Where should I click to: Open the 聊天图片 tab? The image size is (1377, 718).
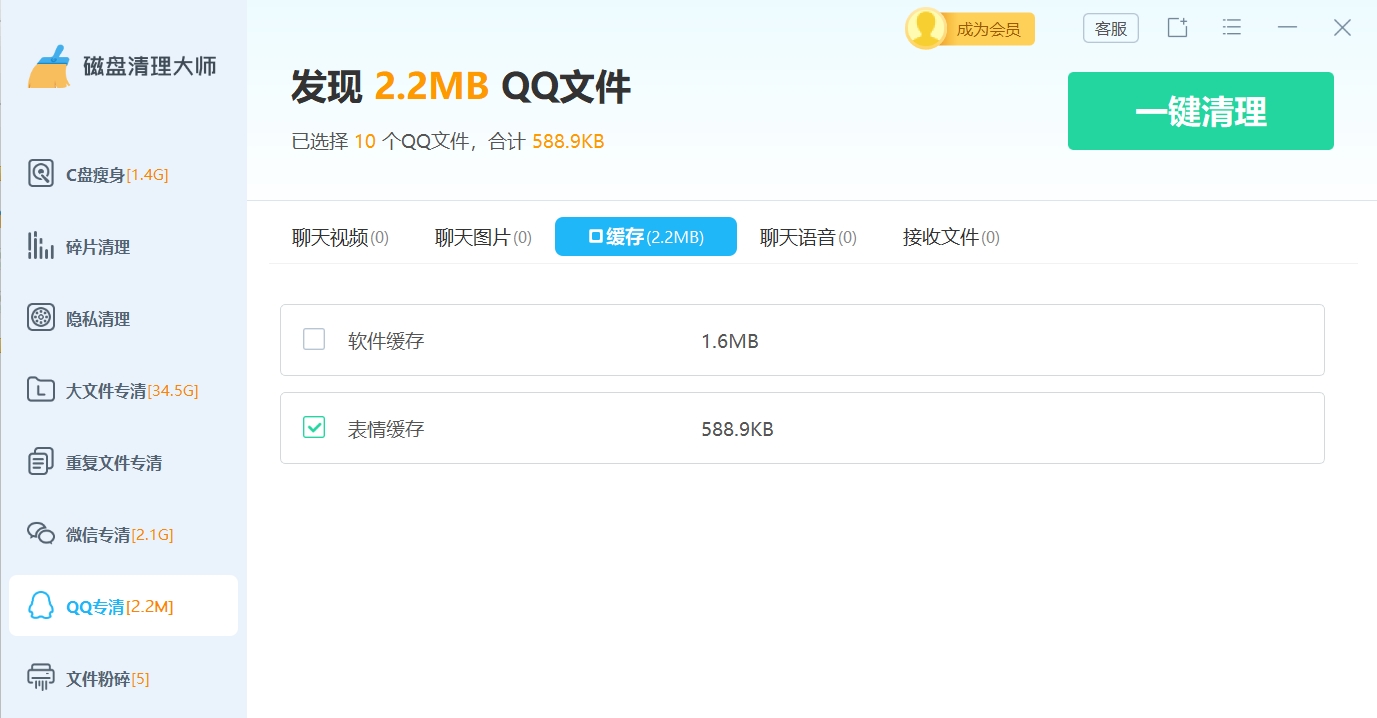[x=483, y=236]
